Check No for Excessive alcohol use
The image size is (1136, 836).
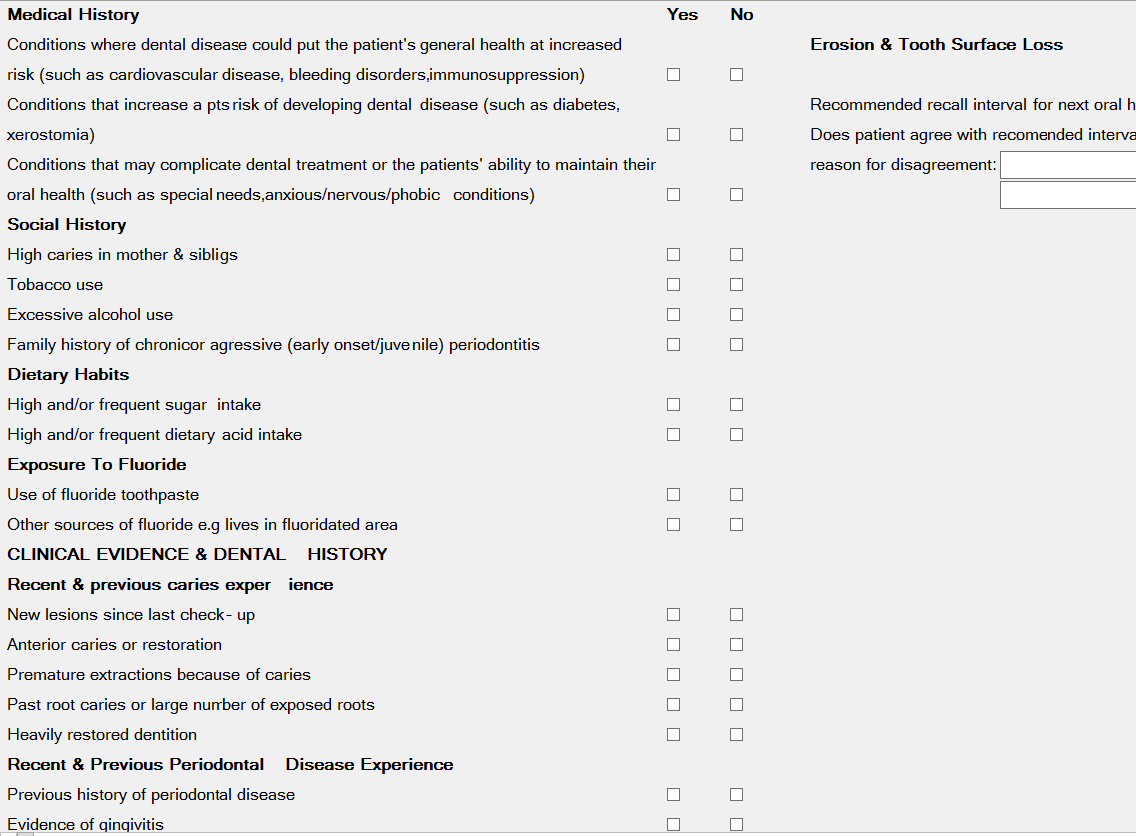[737, 315]
